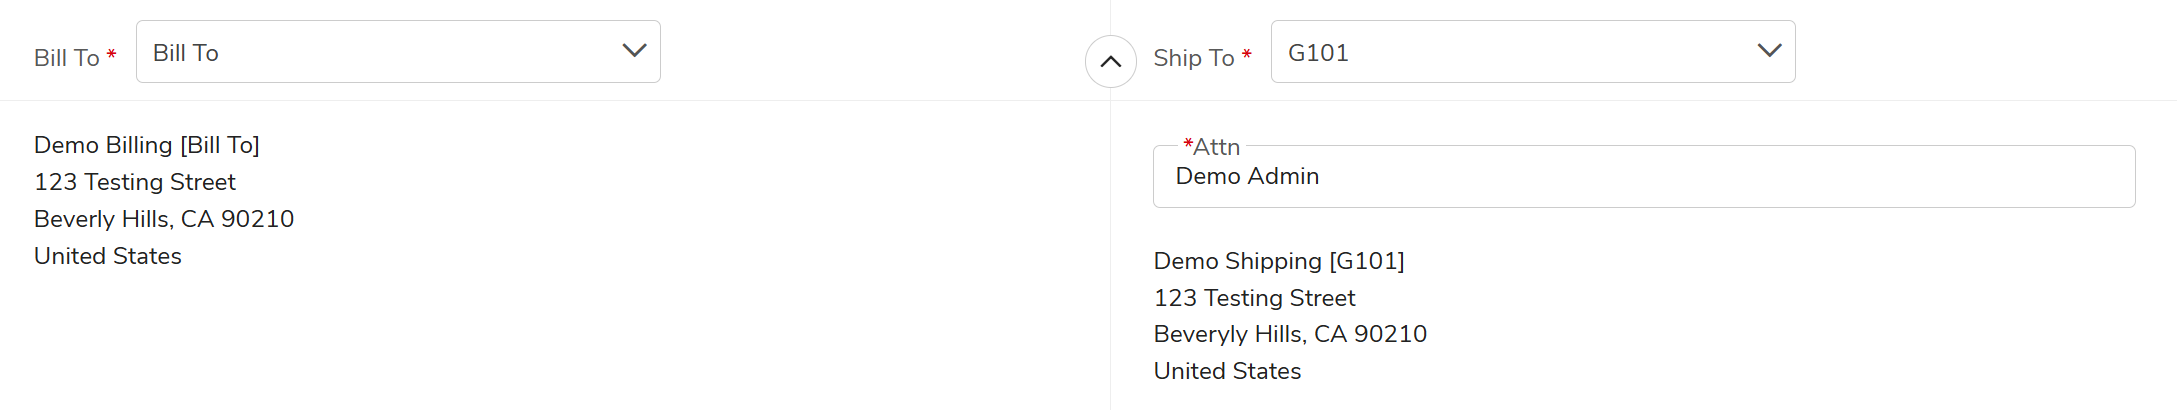Viewport: 2177px width, 410px height.
Task: Focus the Attn field containing Demo Admin
Action: (x=1642, y=177)
